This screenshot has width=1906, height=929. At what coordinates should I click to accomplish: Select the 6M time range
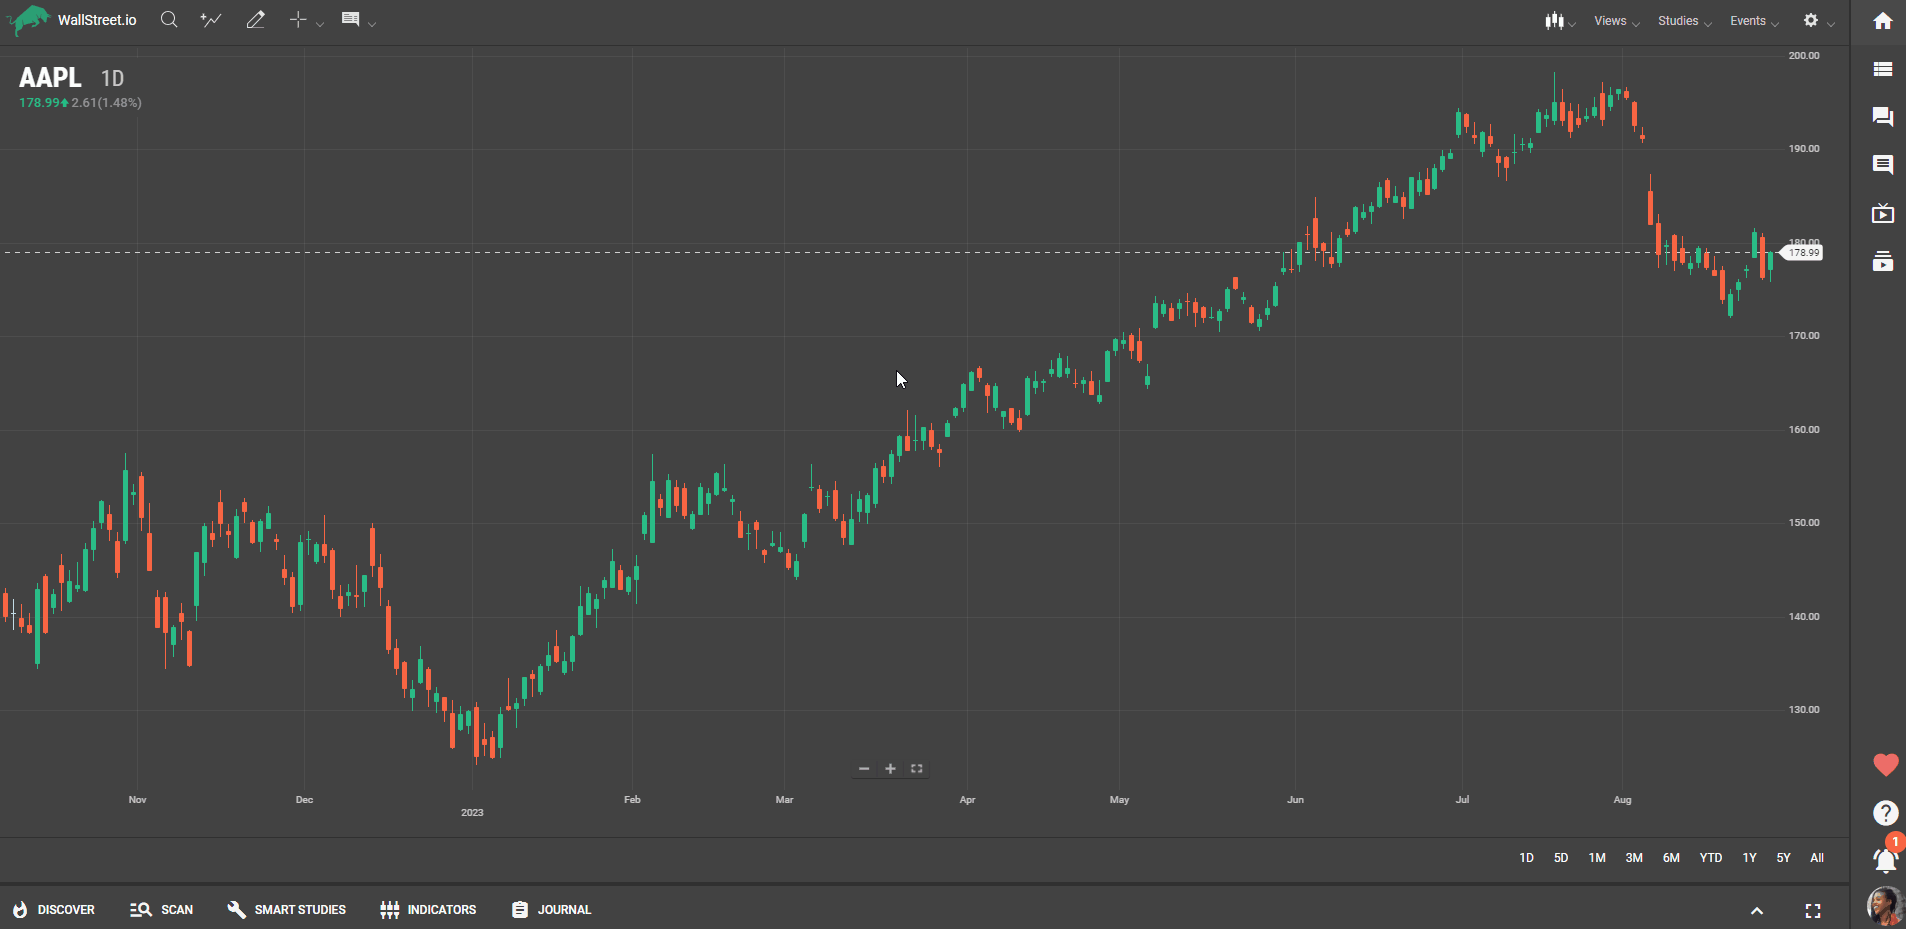click(x=1671, y=858)
